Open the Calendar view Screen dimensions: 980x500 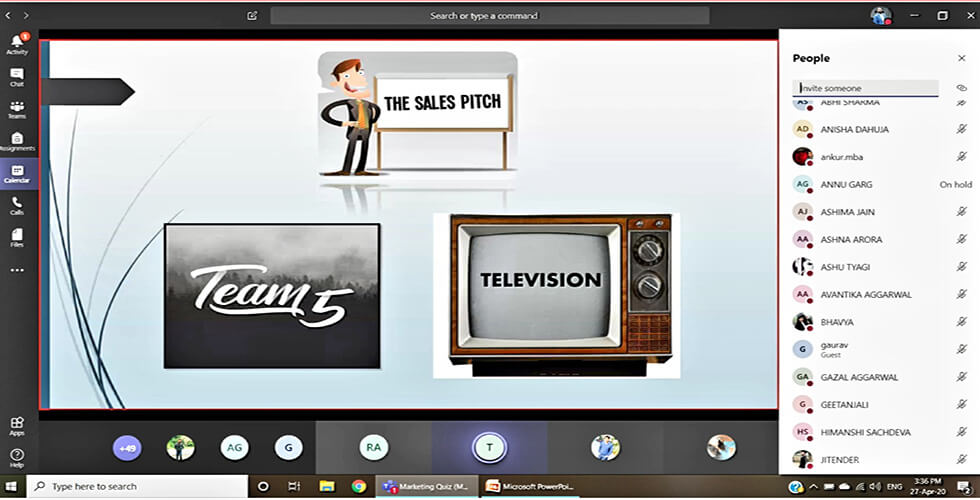coord(16,174)
